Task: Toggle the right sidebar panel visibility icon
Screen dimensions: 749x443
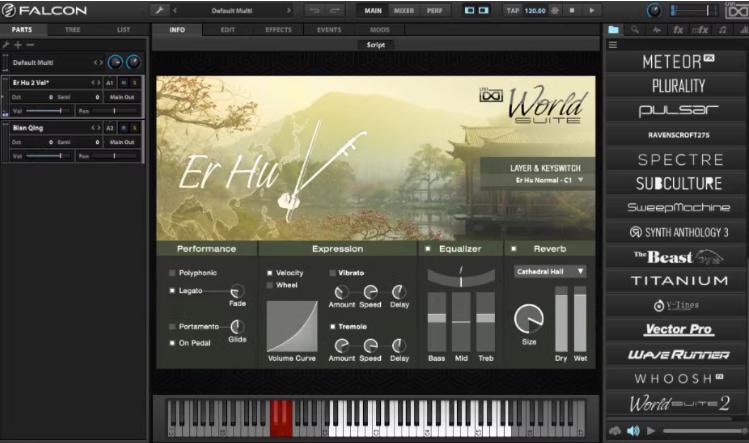Action: [x=484, y=11]
